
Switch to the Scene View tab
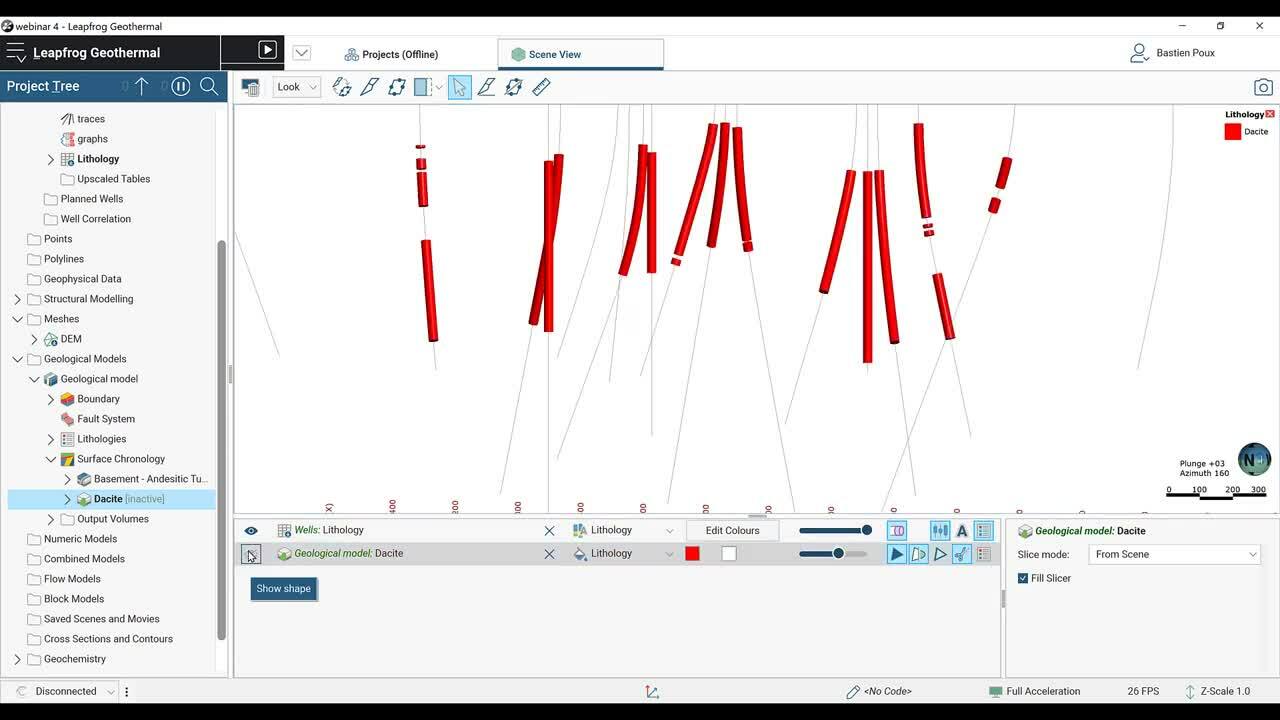(x=580, y=54)
